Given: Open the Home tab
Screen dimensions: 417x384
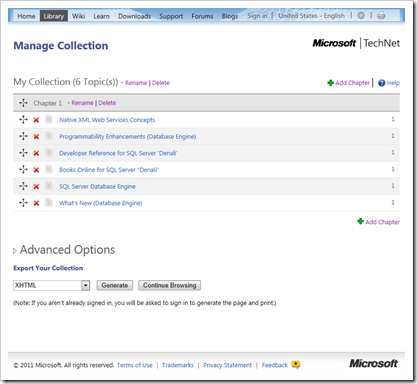Looking at the screenshot, I should pyautogui.click(x=26, y=16).
